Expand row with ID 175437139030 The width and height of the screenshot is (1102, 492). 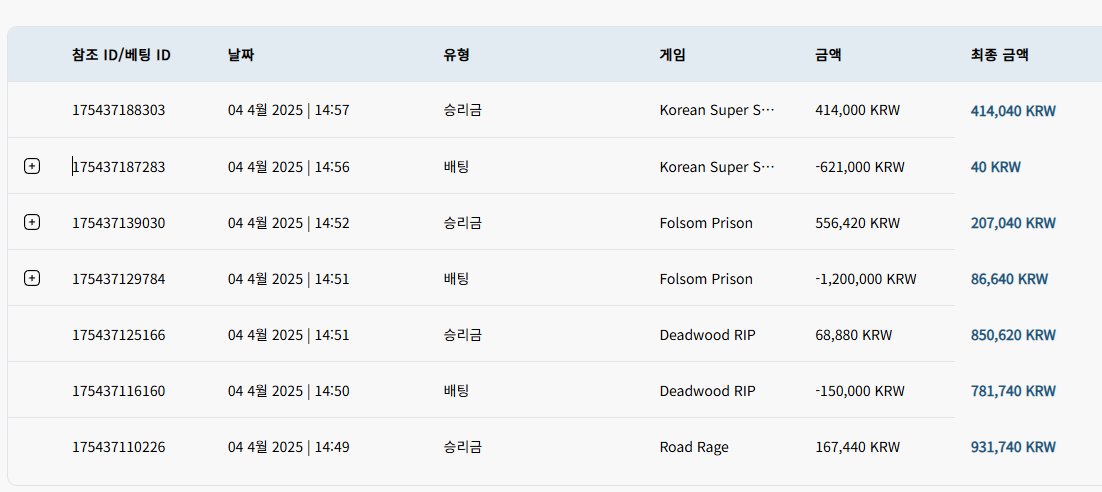32,222
